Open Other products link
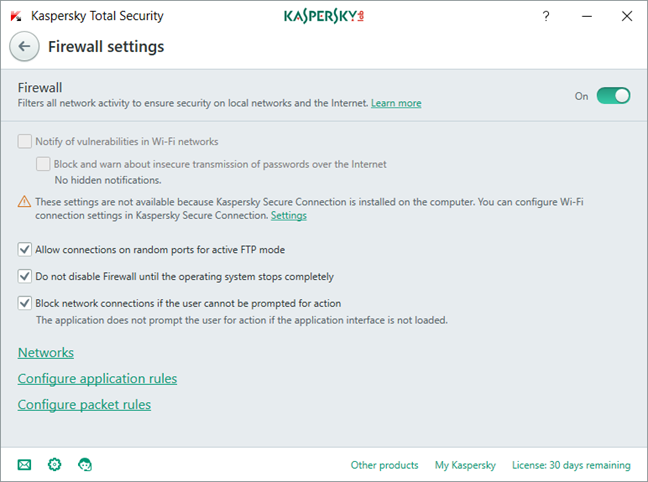 384,465
